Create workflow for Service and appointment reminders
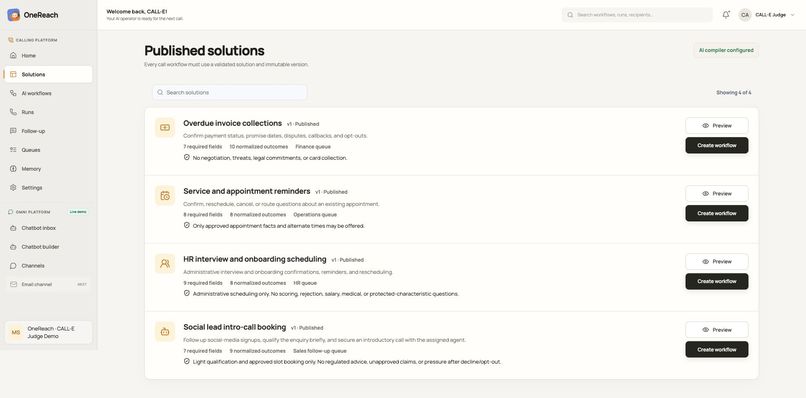Image resolution: width=806 pixels, height=398 pixels. (x=717, y=213)
